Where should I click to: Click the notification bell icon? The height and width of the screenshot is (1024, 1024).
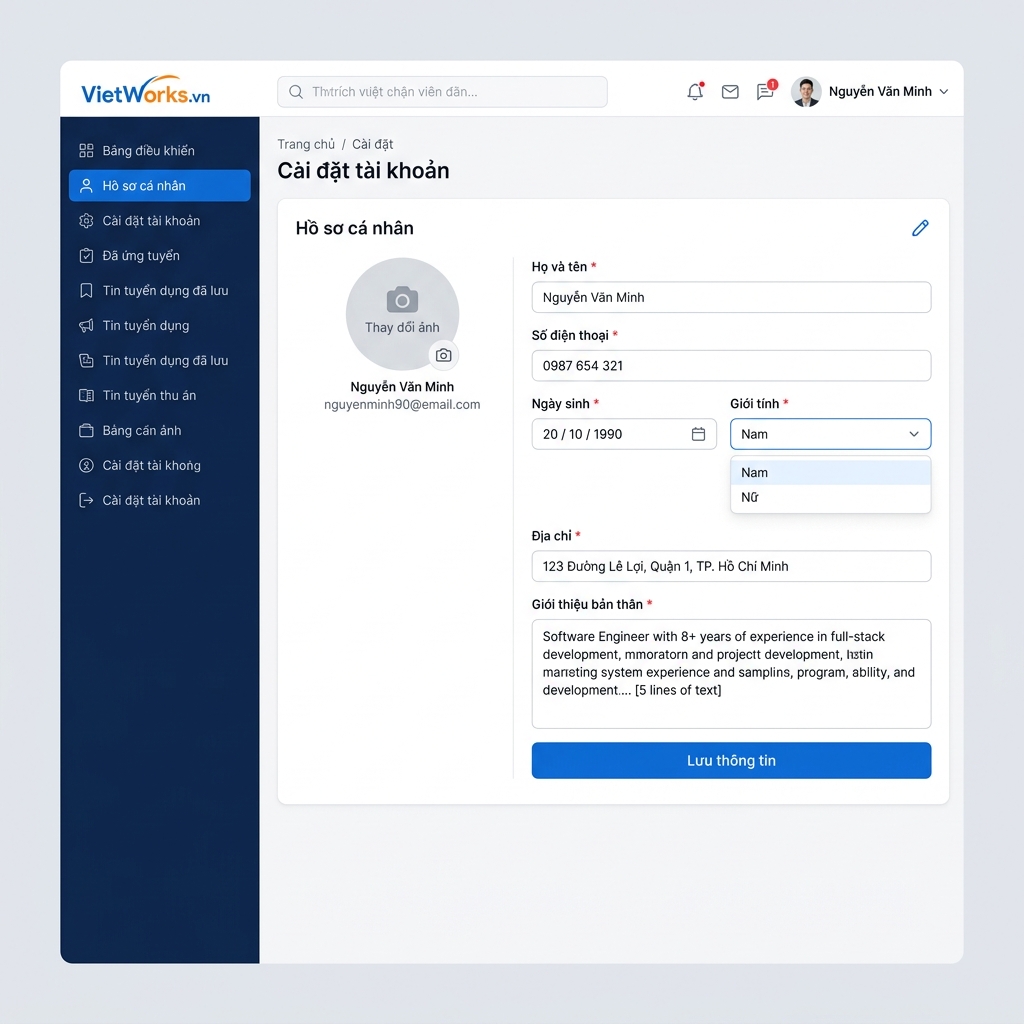click(x=695, y=92)
